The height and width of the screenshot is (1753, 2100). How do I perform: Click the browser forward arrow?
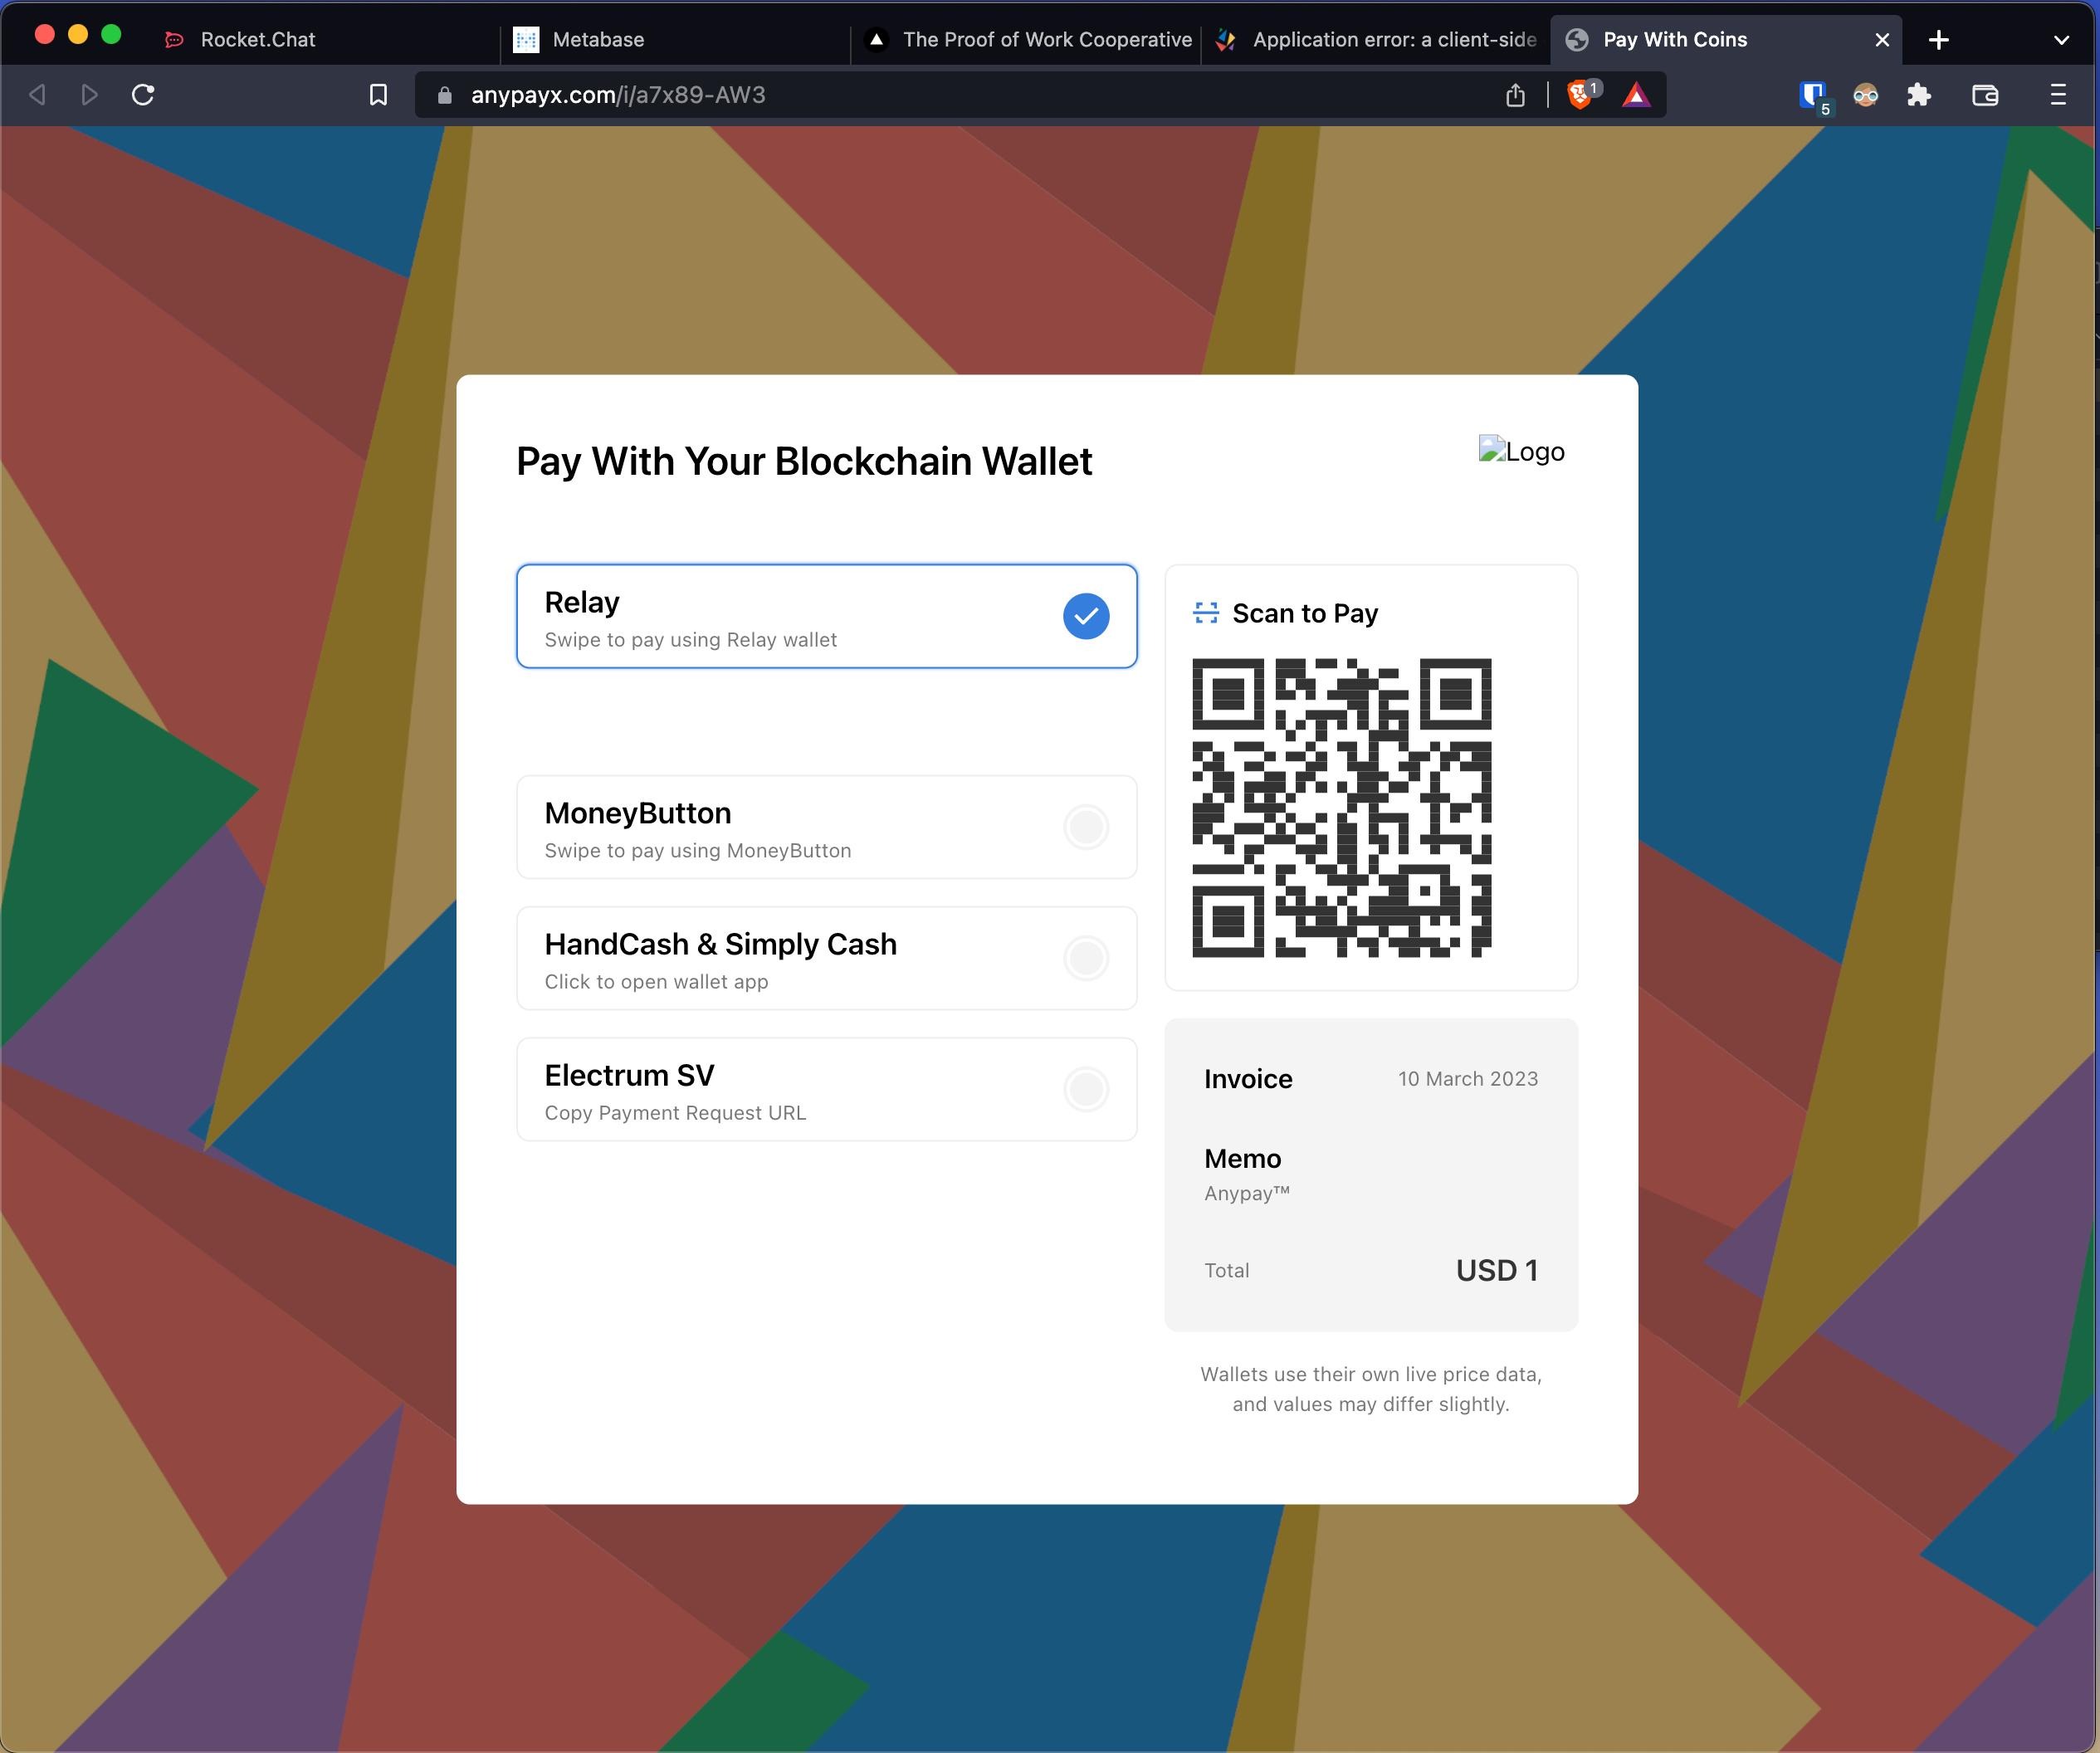click(89, 95)
